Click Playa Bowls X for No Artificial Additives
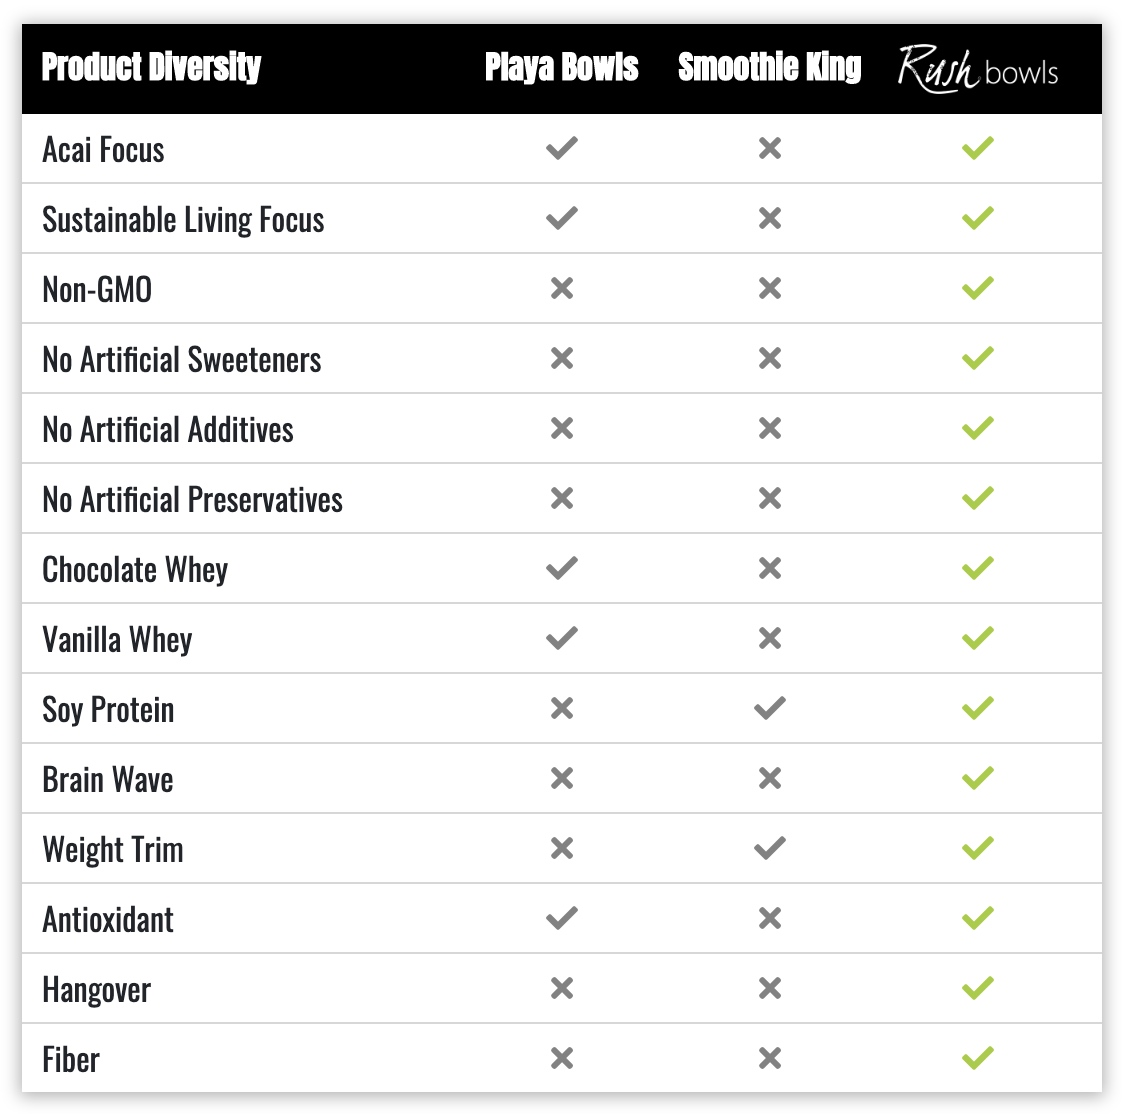 562,429
